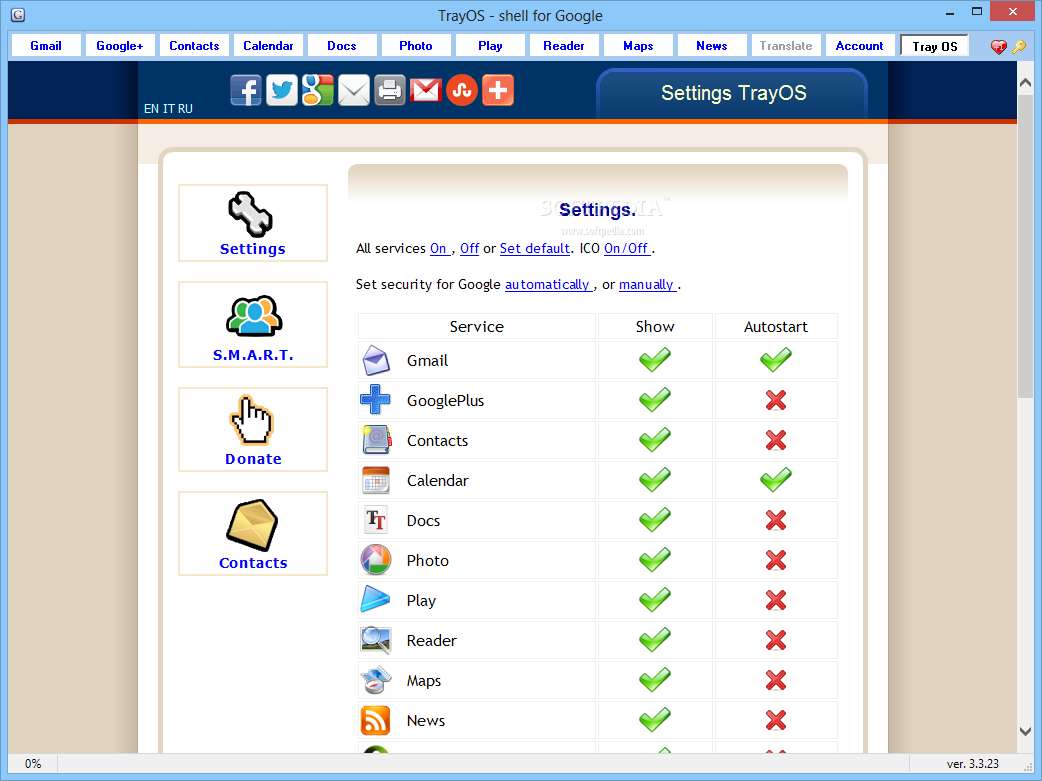
Task: Toggle Autostart checkmark for Gmail
Action: pyautogui.click(x=776, y=360)
